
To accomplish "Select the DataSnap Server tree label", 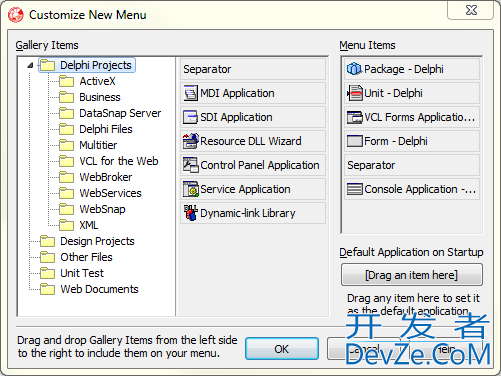I will [120, 113].
